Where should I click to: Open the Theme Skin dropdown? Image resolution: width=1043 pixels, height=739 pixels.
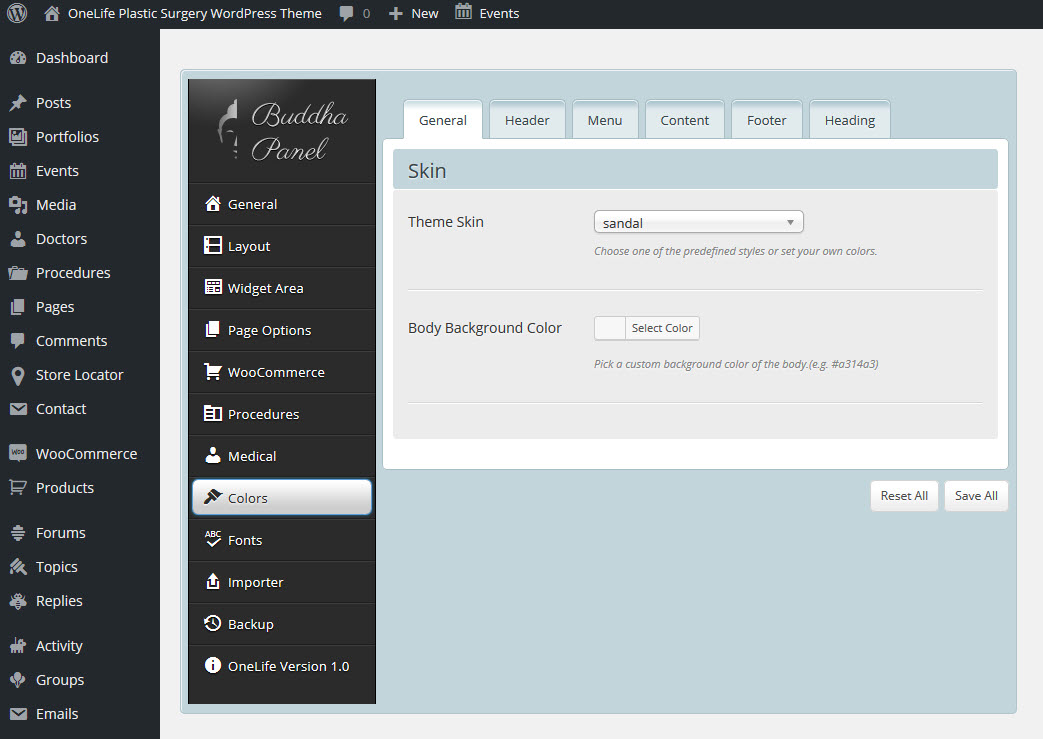pos(698,223)
